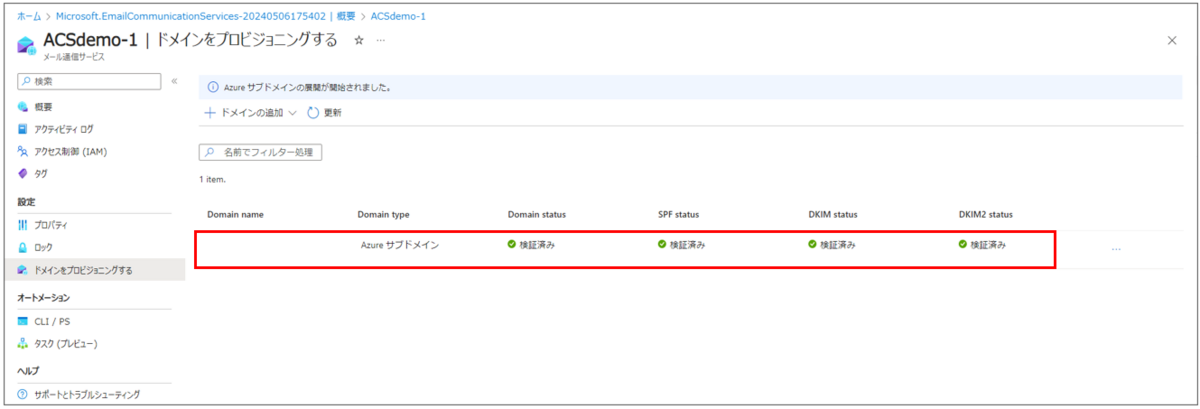Sort by the Domain name column header
Viewport: 1200px width, 409px height.
click(235, 214)
